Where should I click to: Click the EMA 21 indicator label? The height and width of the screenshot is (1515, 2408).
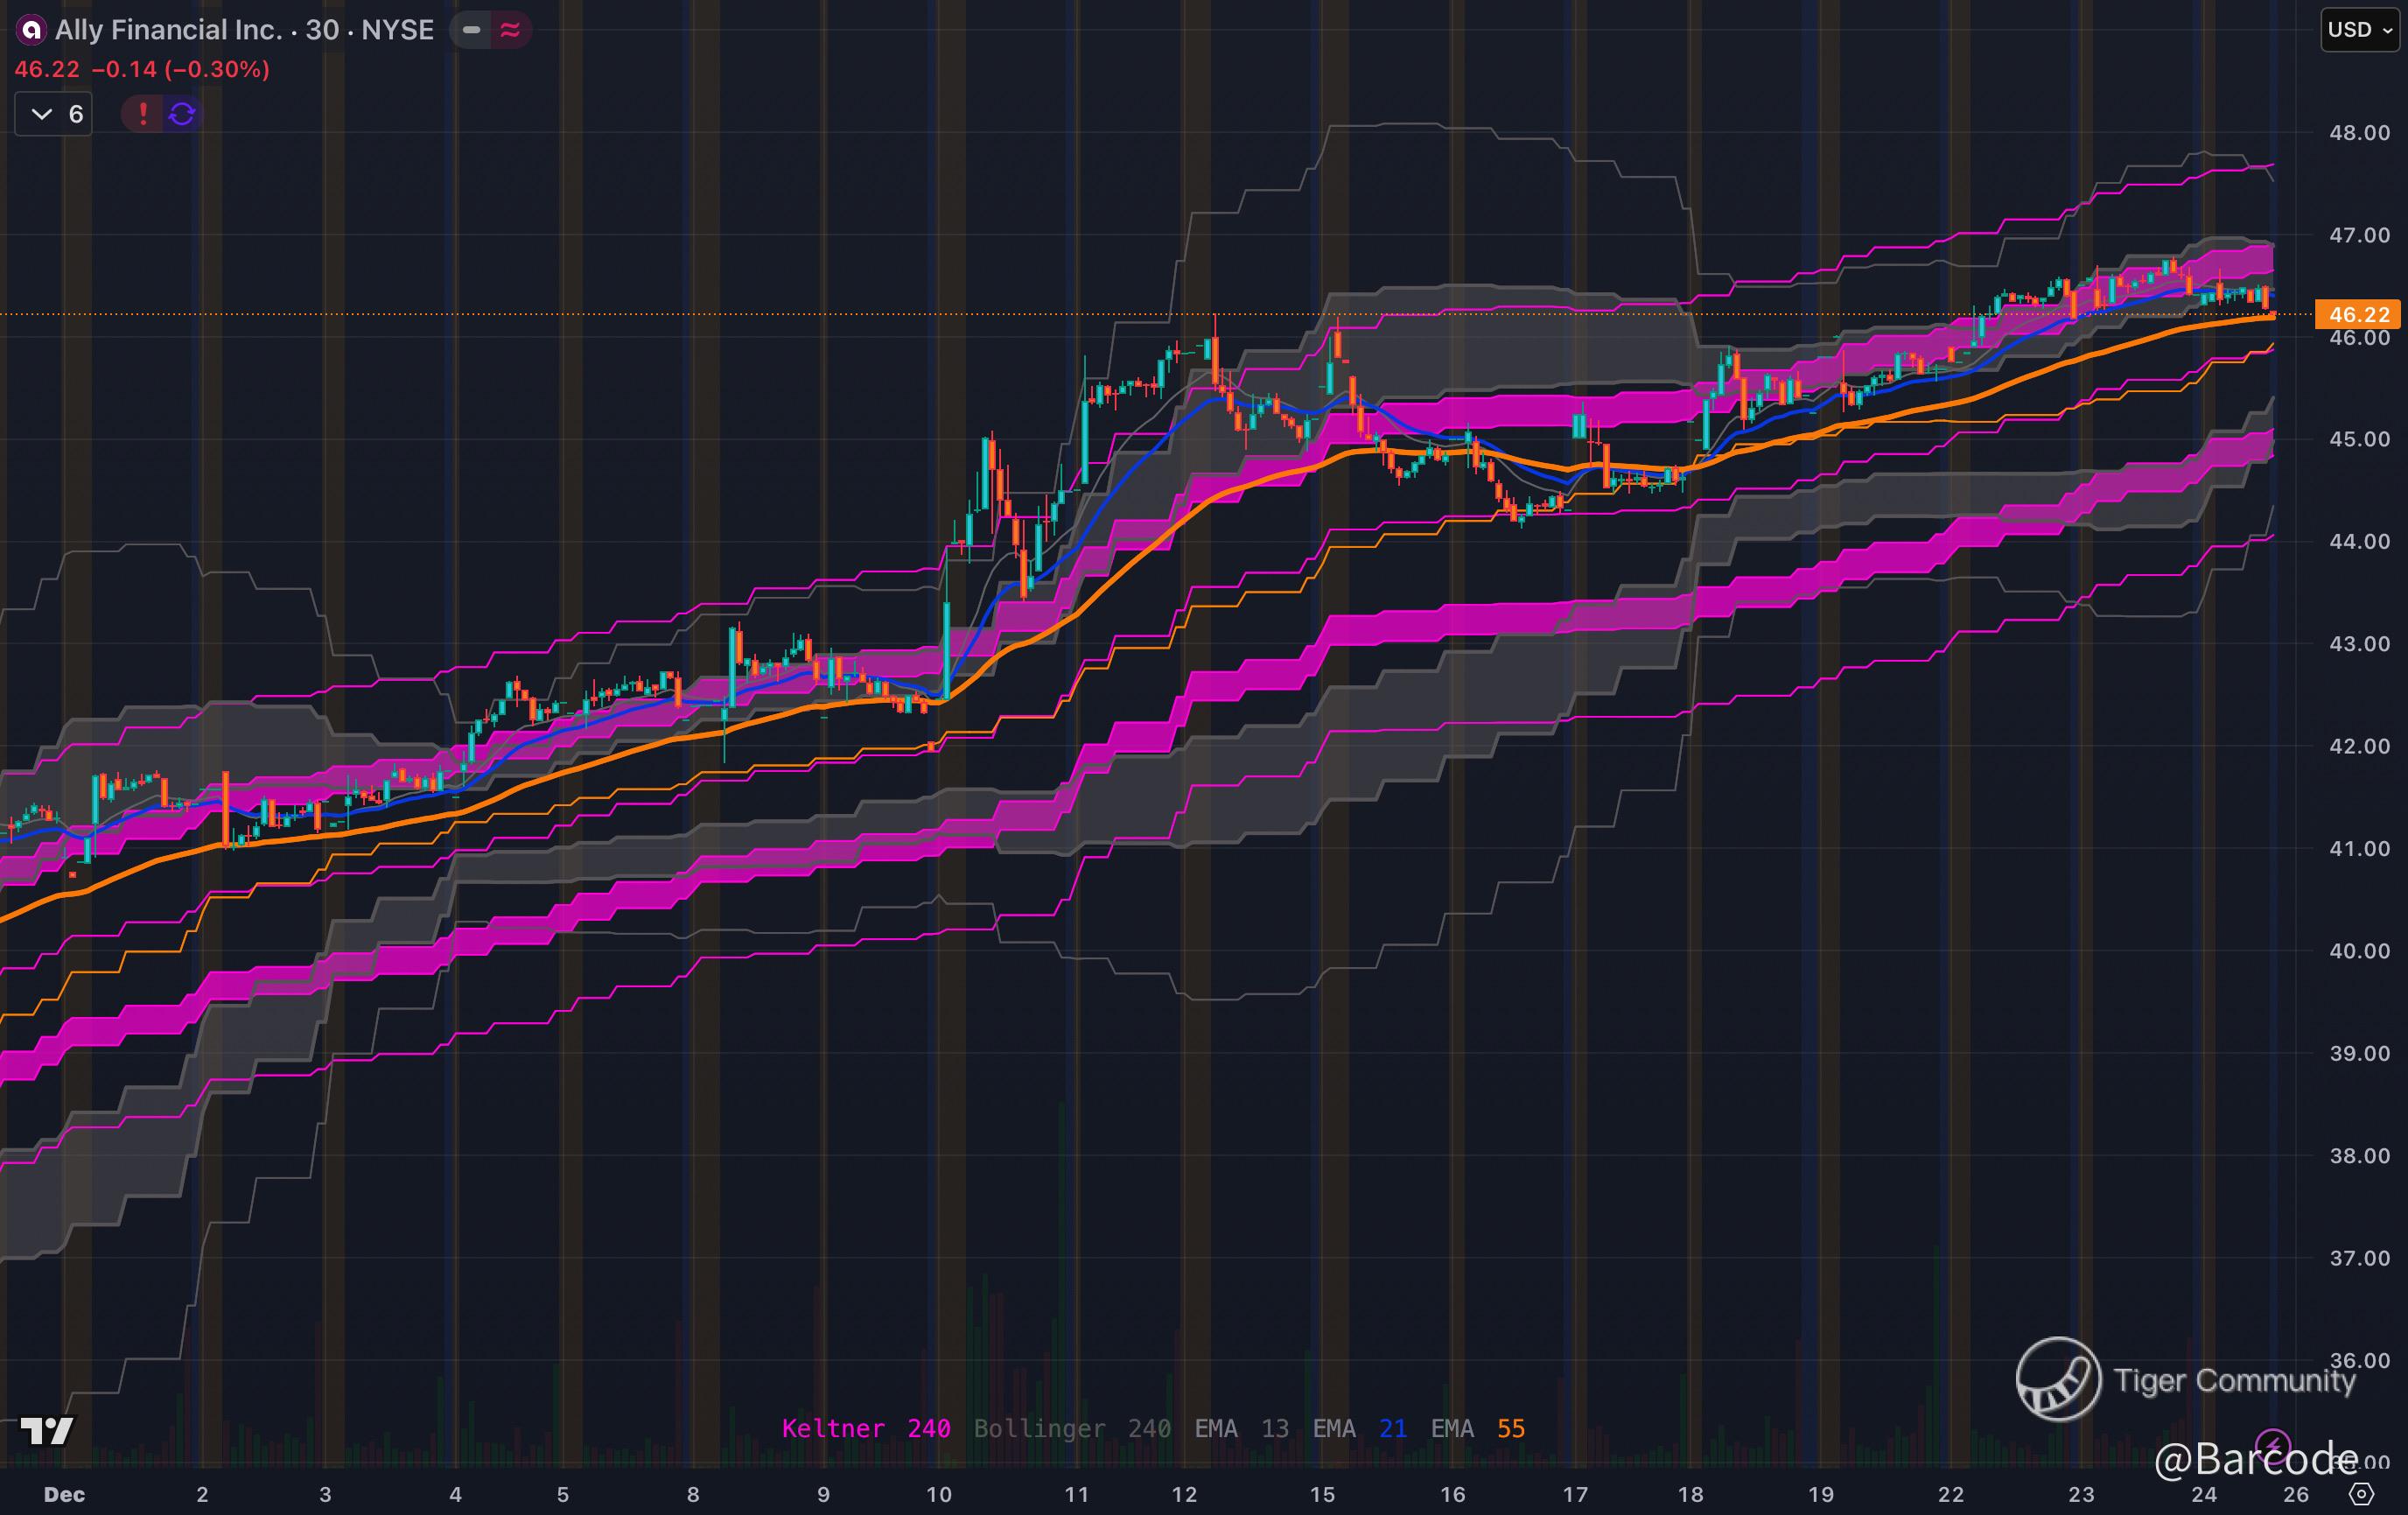coord(1359,1428)
